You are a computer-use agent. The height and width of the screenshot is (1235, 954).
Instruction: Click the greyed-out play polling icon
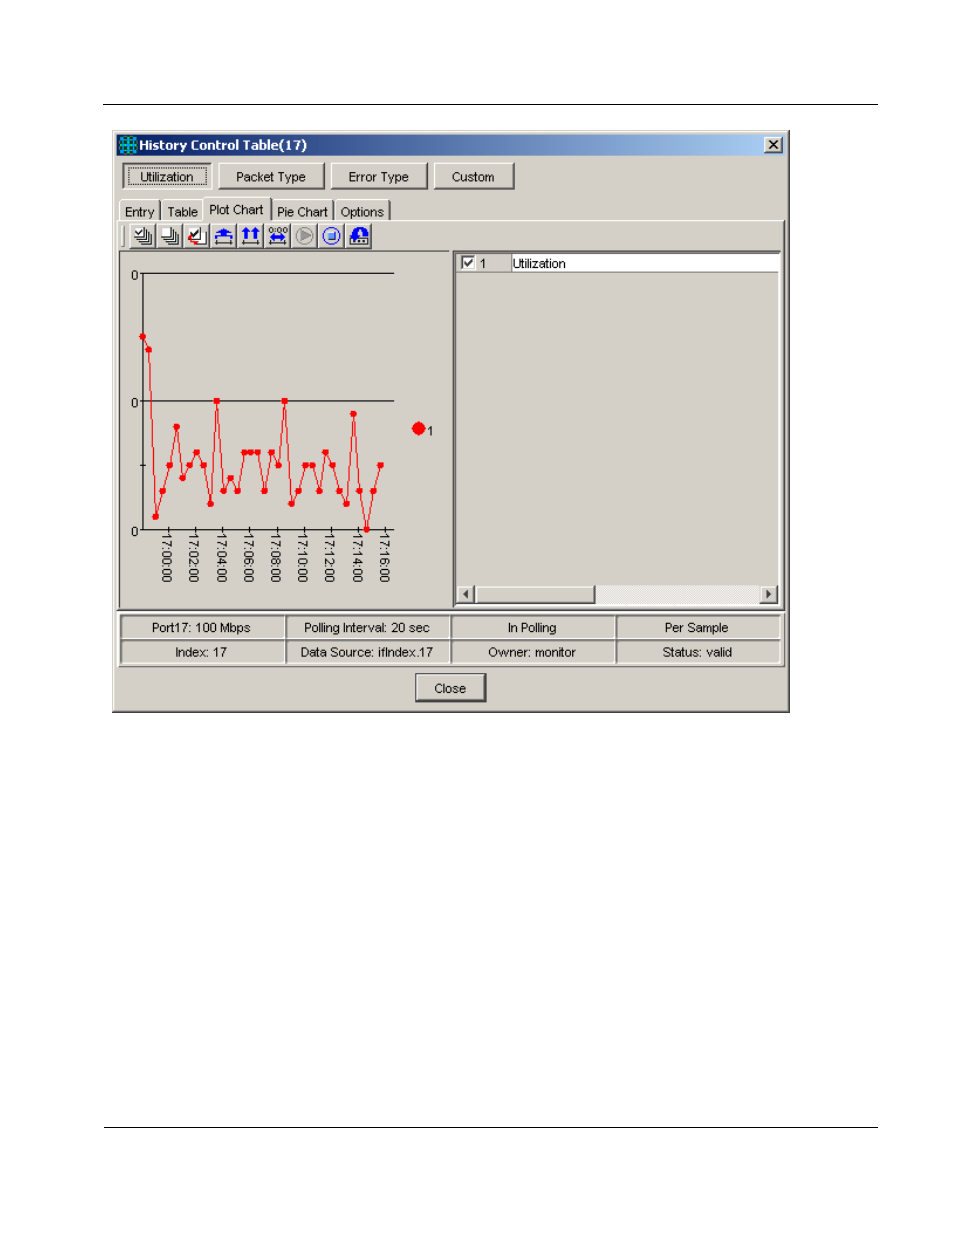click(x=305, y=236)
